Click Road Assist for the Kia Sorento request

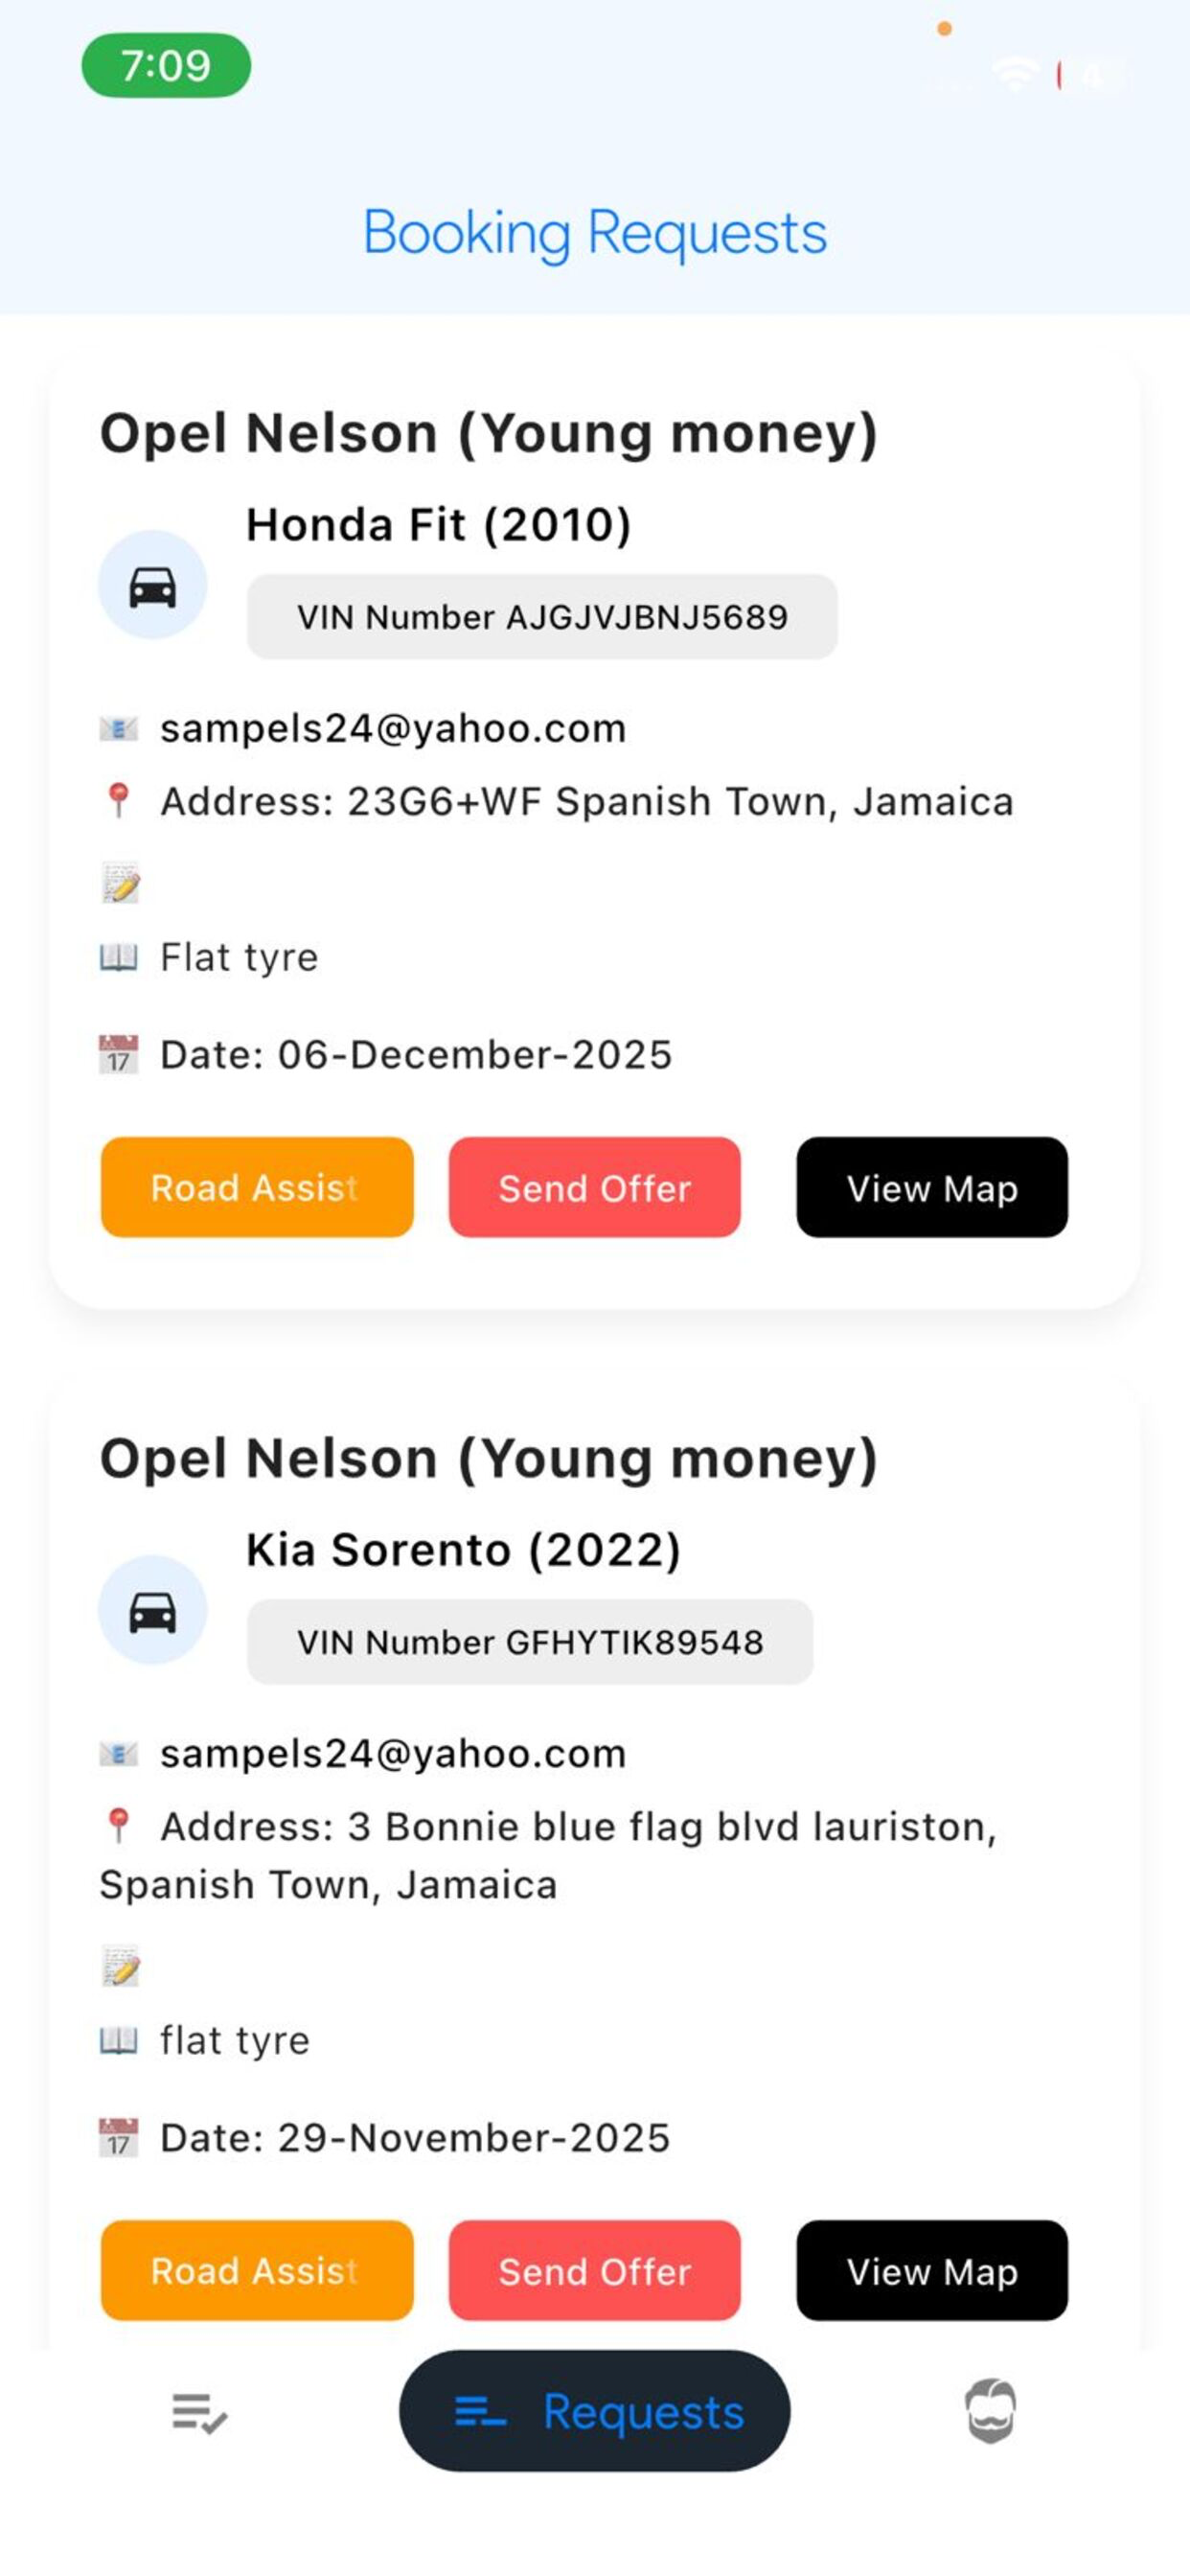point(257,2270)
